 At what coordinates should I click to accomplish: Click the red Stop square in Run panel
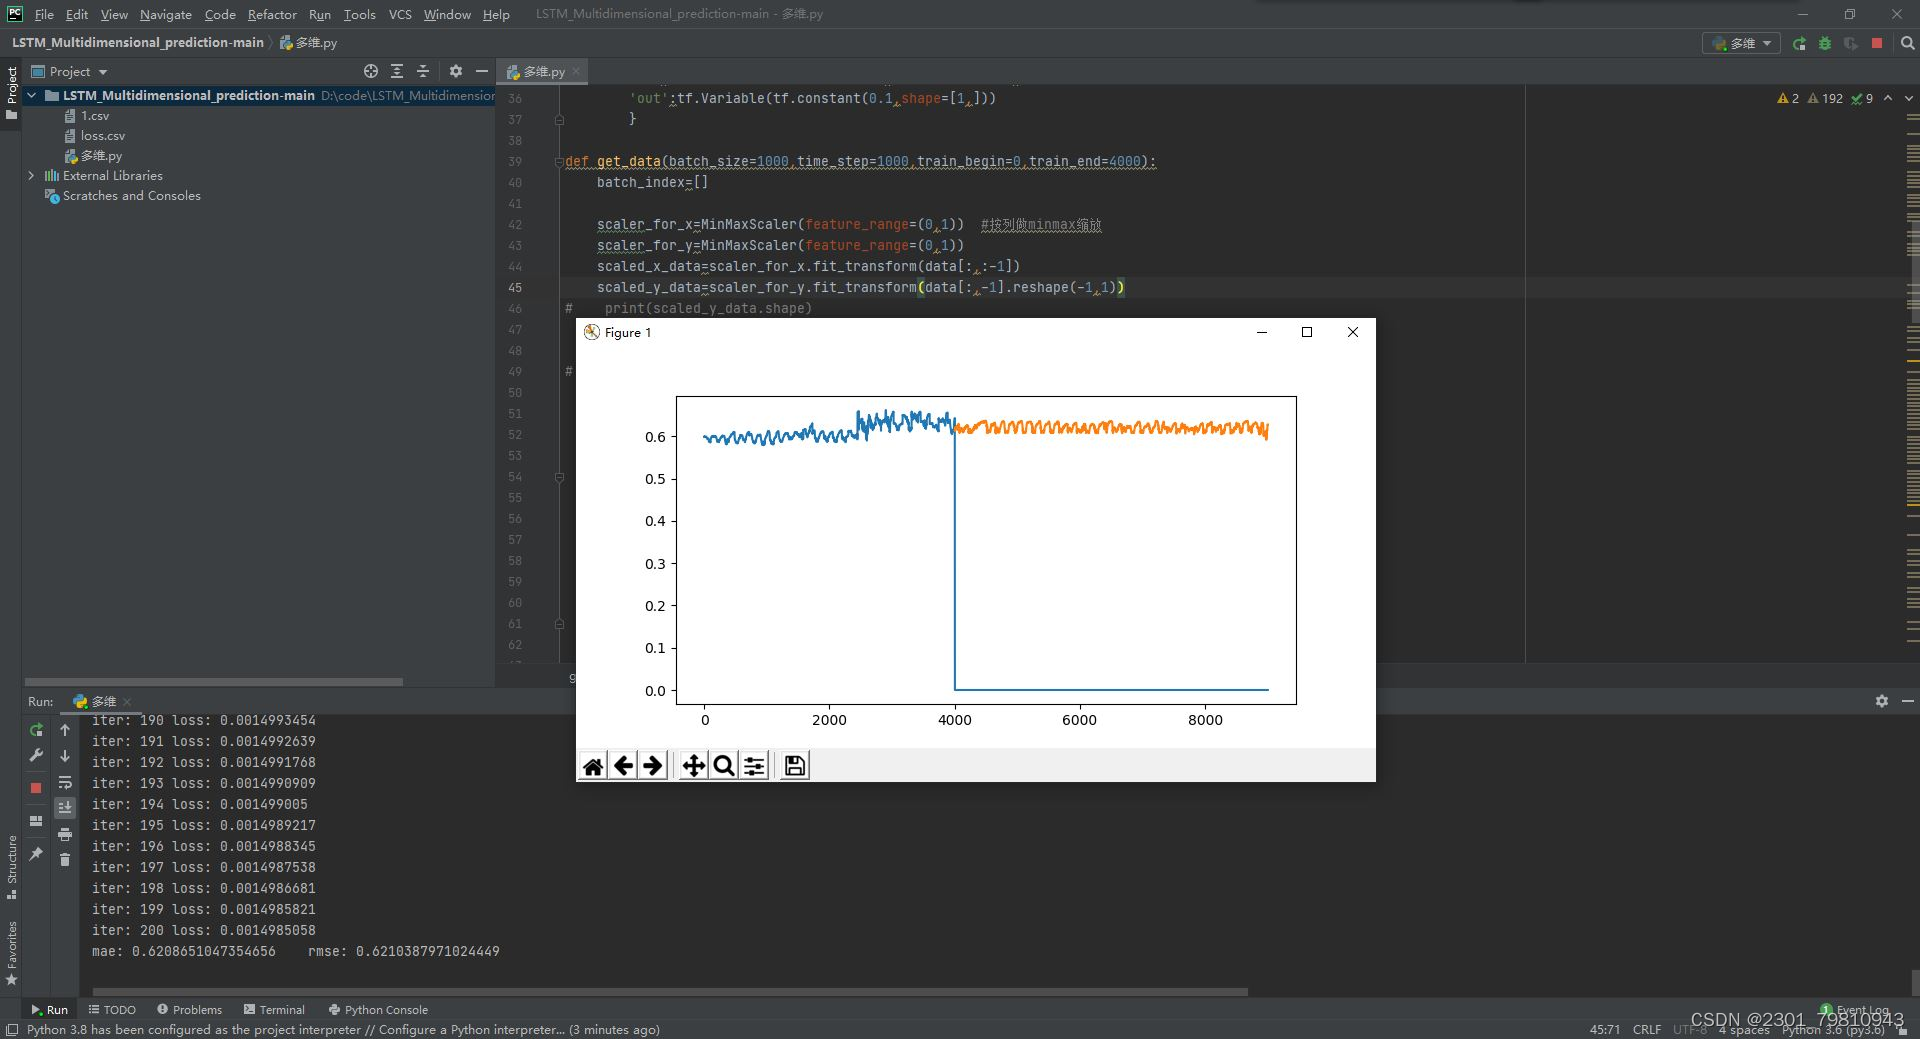pyautogui.click(x=36, y=788)
